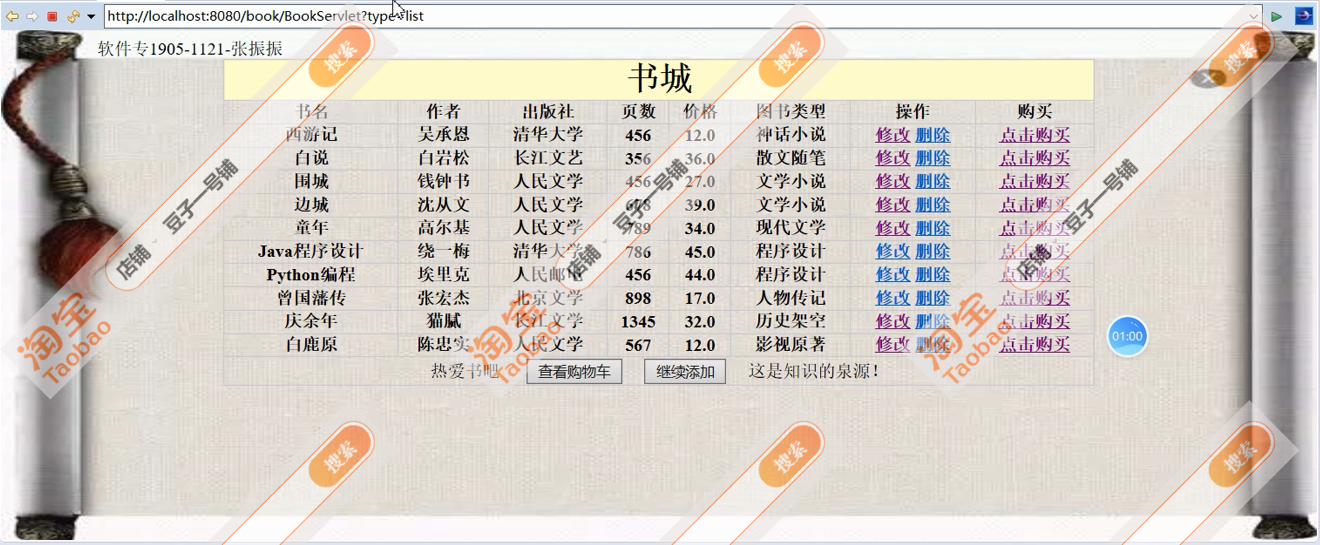
Task: Select the 图书类型 column header
Action: [x=790, y=112]
